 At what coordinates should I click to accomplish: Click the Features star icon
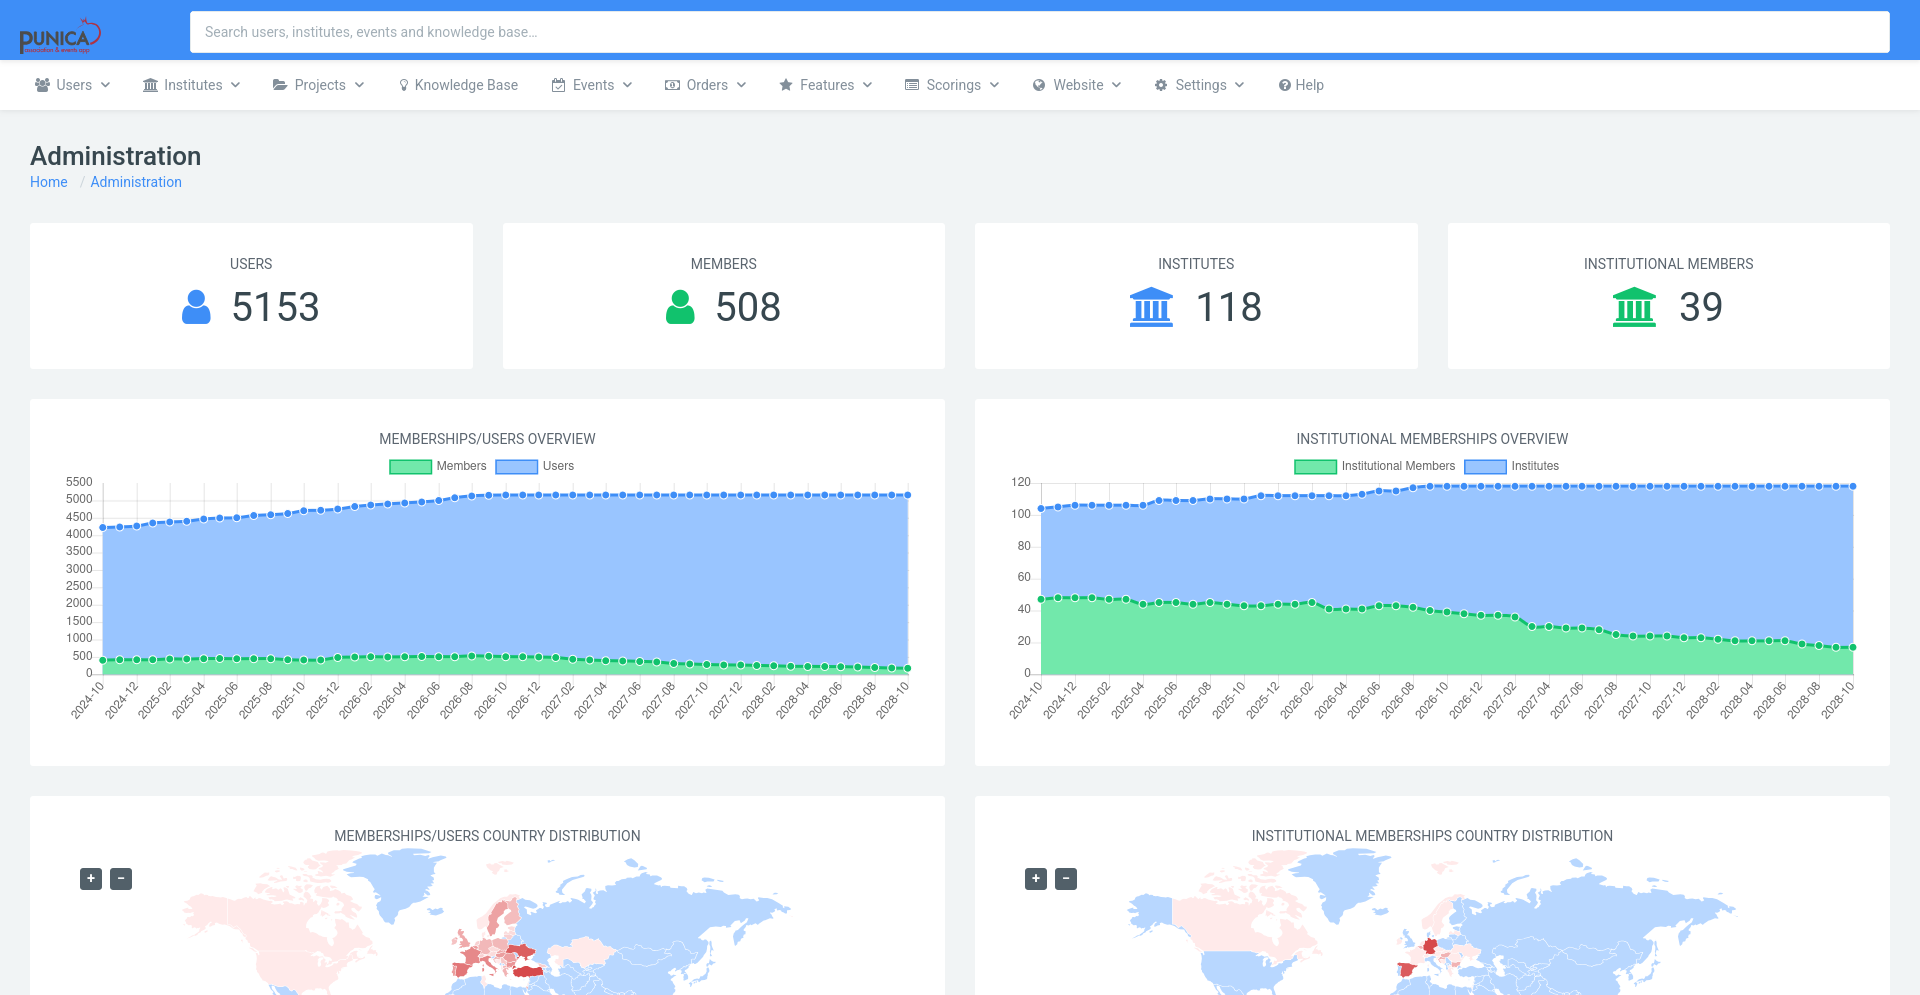coord(786,85)
